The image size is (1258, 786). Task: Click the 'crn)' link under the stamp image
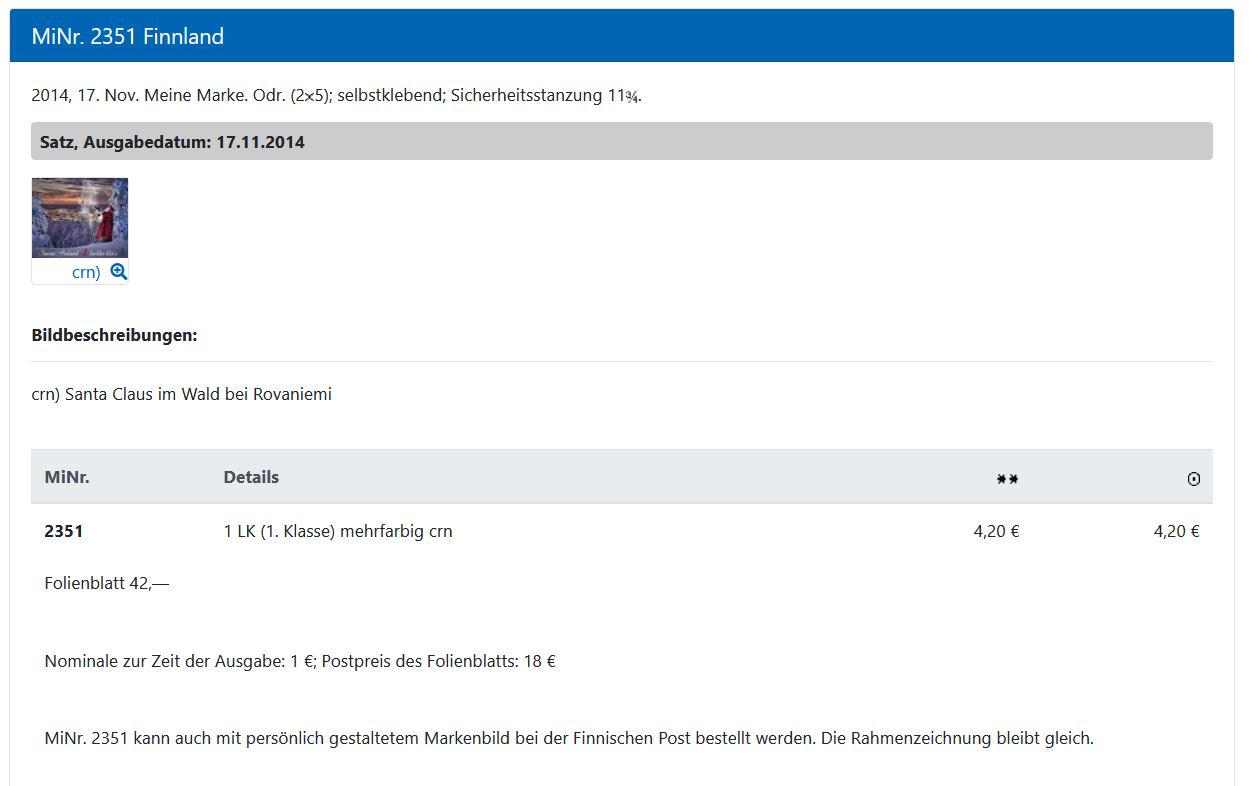tap(86, 272)
